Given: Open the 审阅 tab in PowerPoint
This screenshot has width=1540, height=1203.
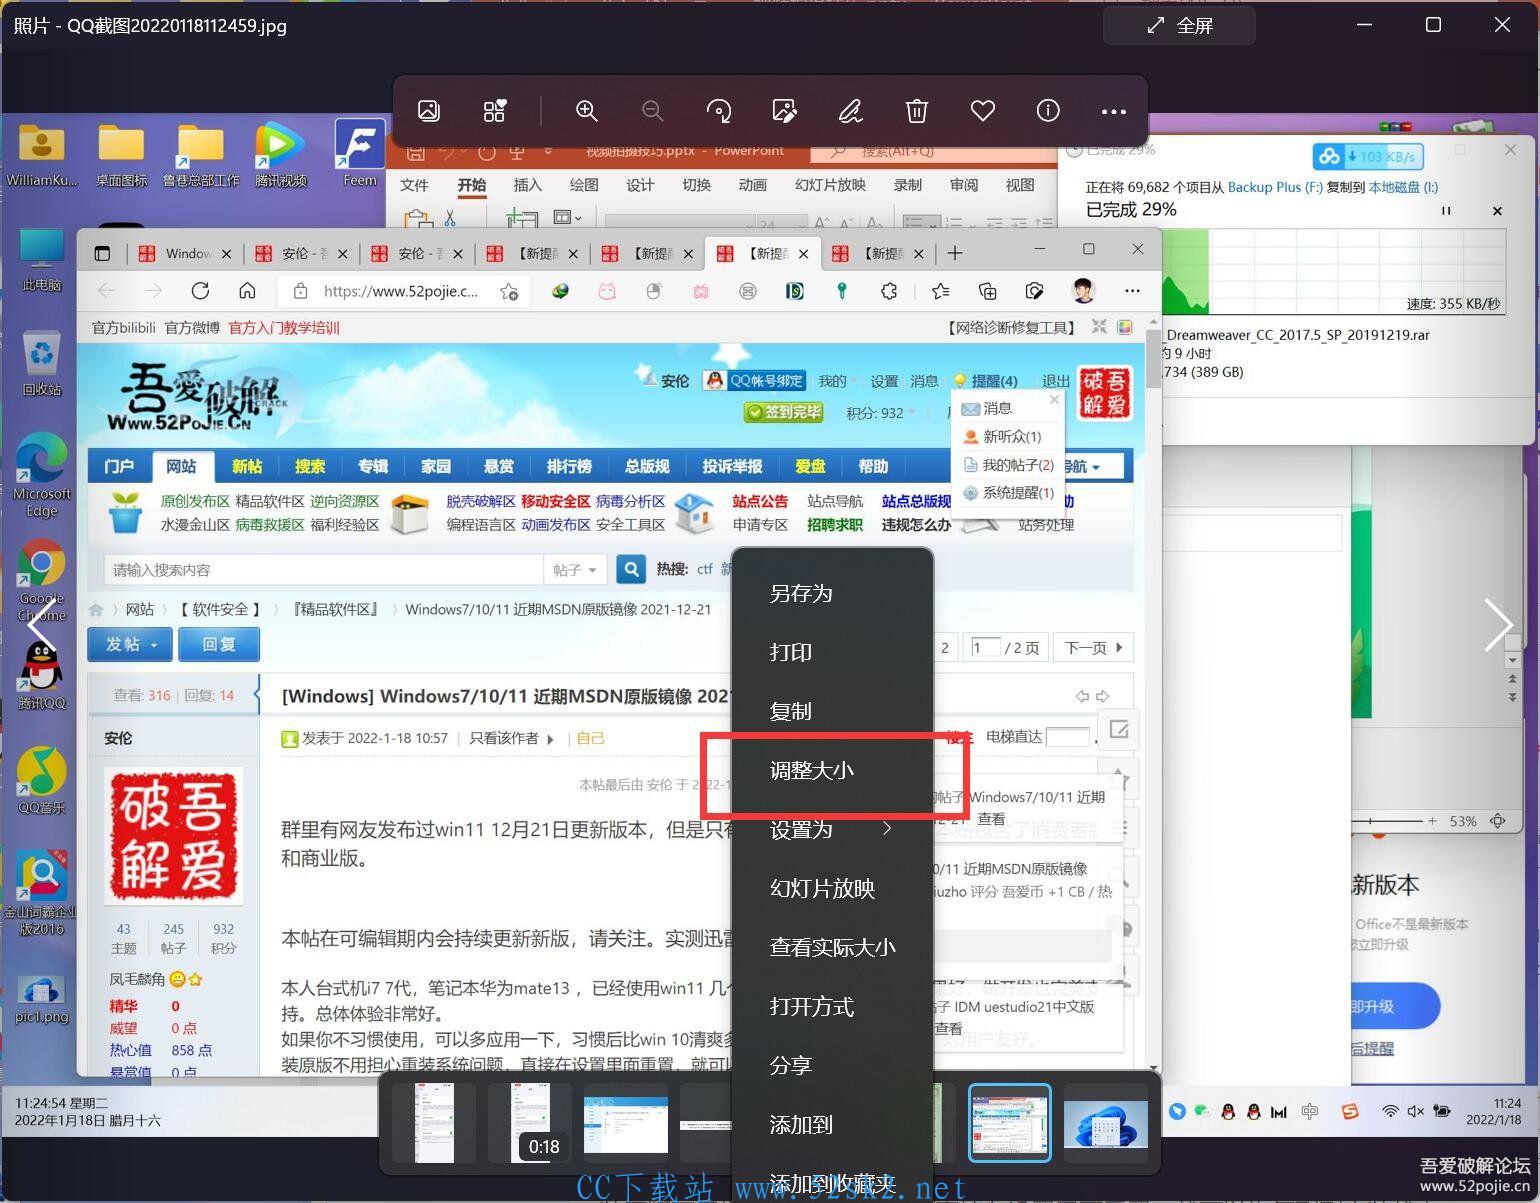Looking at the screenshot, I should pyautogui.click(x=964, y=185).
